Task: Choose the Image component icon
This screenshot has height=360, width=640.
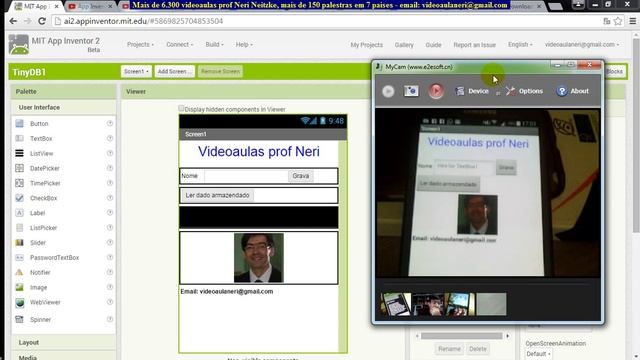Action: click(19, 287)
